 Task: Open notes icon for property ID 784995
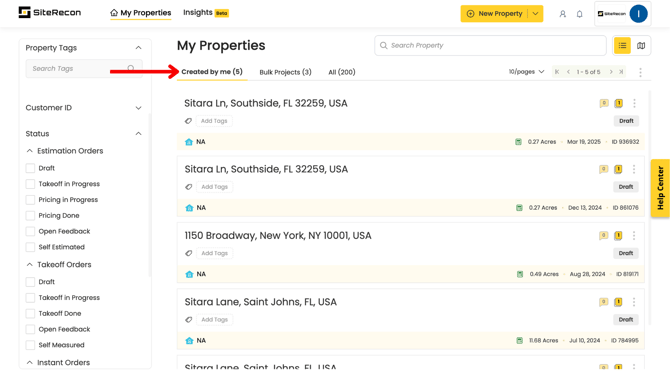click(x=603, y=302)
